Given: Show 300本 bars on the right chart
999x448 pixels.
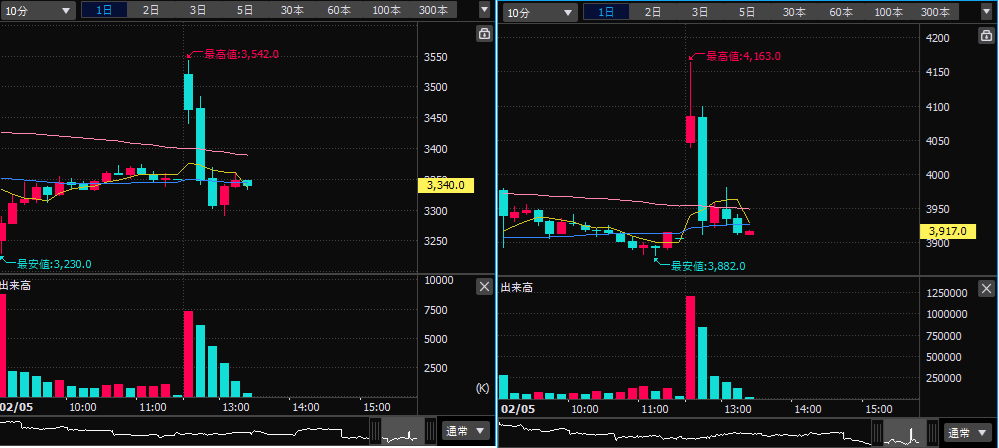Looking at the screenshot, I should click(935, 12).
